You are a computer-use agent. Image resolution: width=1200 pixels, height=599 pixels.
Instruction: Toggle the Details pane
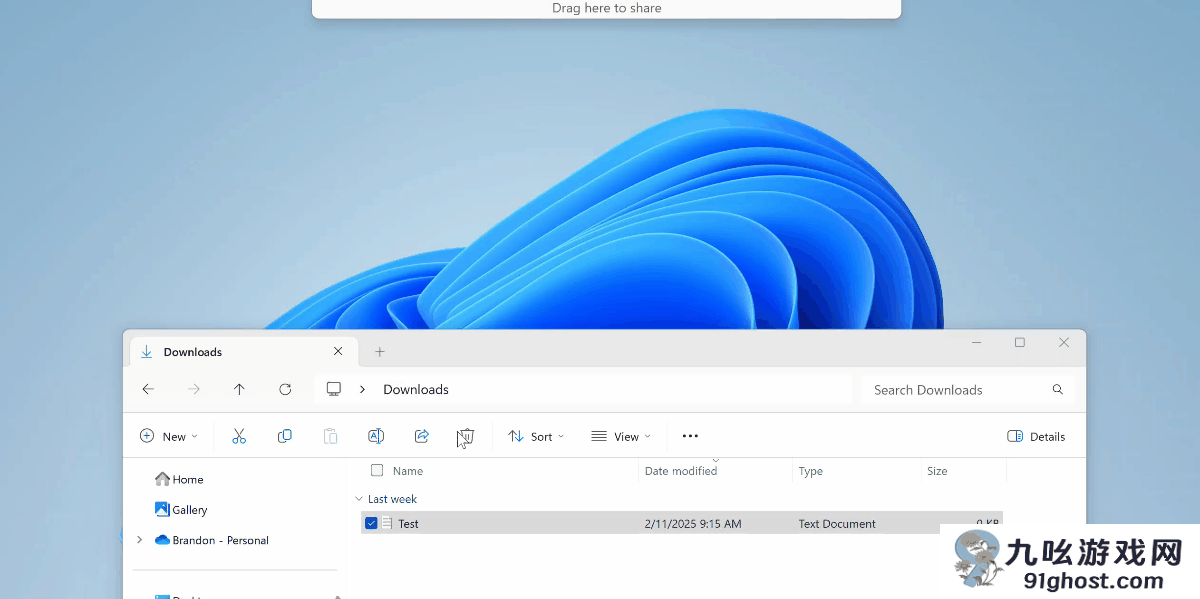1036,436
